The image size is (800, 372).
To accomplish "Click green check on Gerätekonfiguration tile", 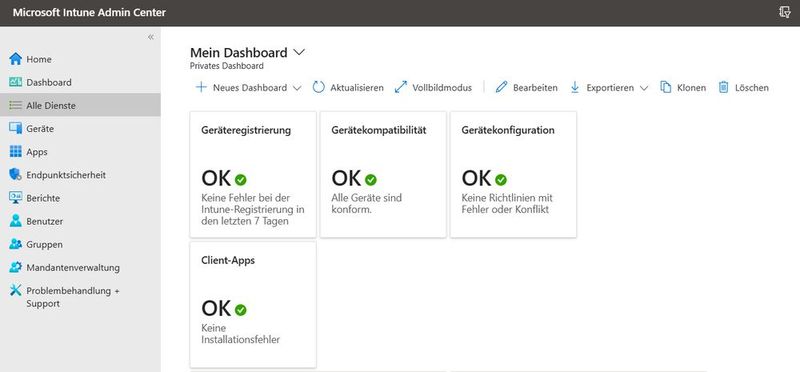I will [x=501, y=180].
